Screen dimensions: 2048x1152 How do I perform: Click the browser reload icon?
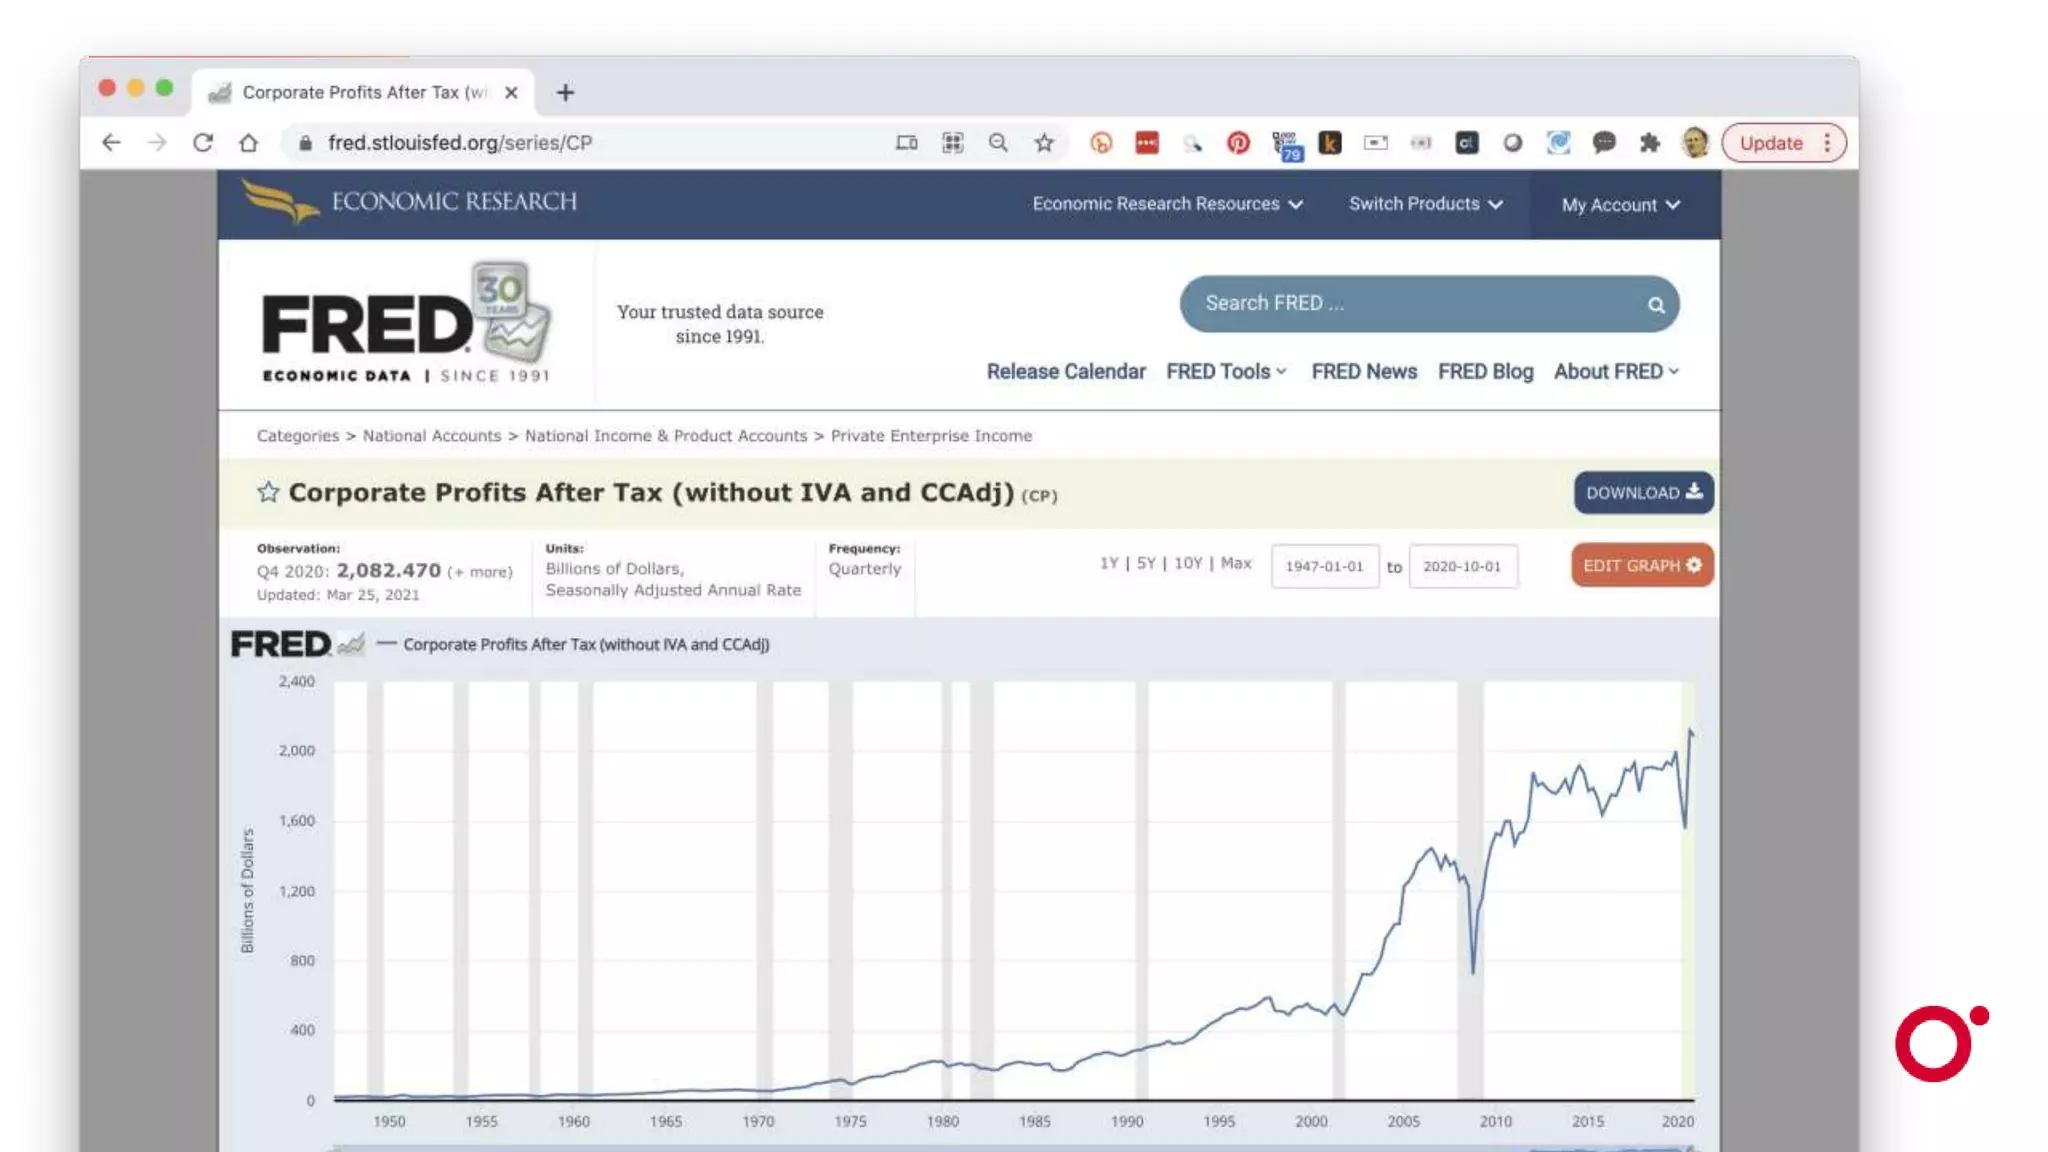pyautogui.click(x=203, y=143)
